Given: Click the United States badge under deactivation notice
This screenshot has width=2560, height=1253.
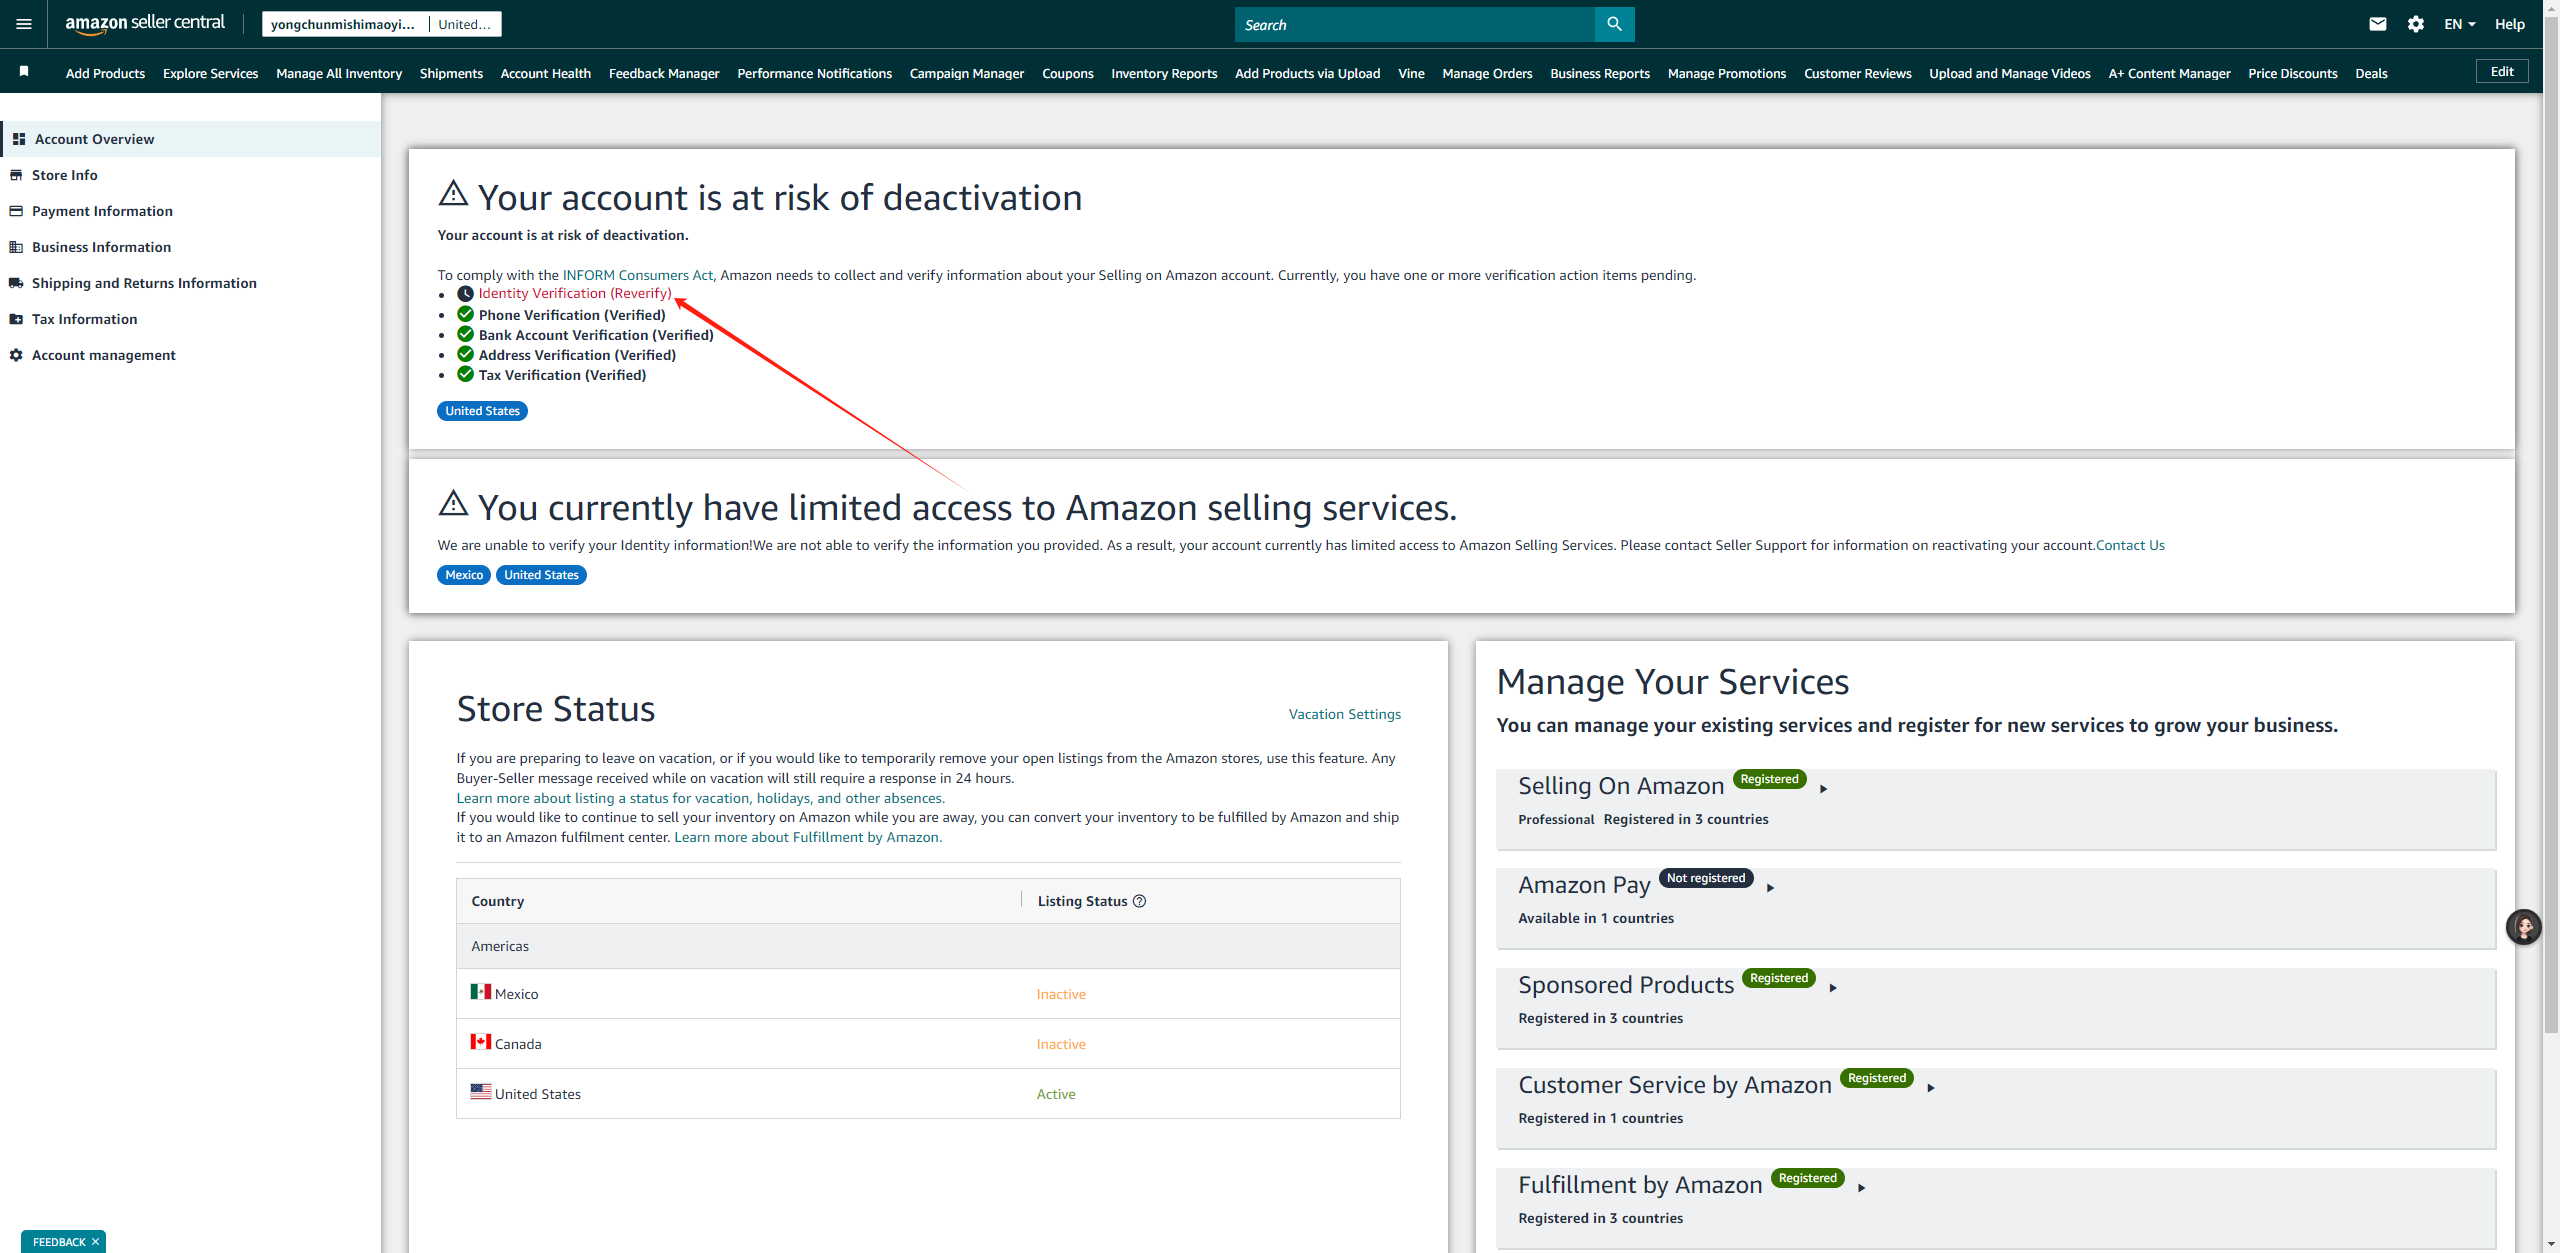Looking at the screenshot, I should 482,411.
